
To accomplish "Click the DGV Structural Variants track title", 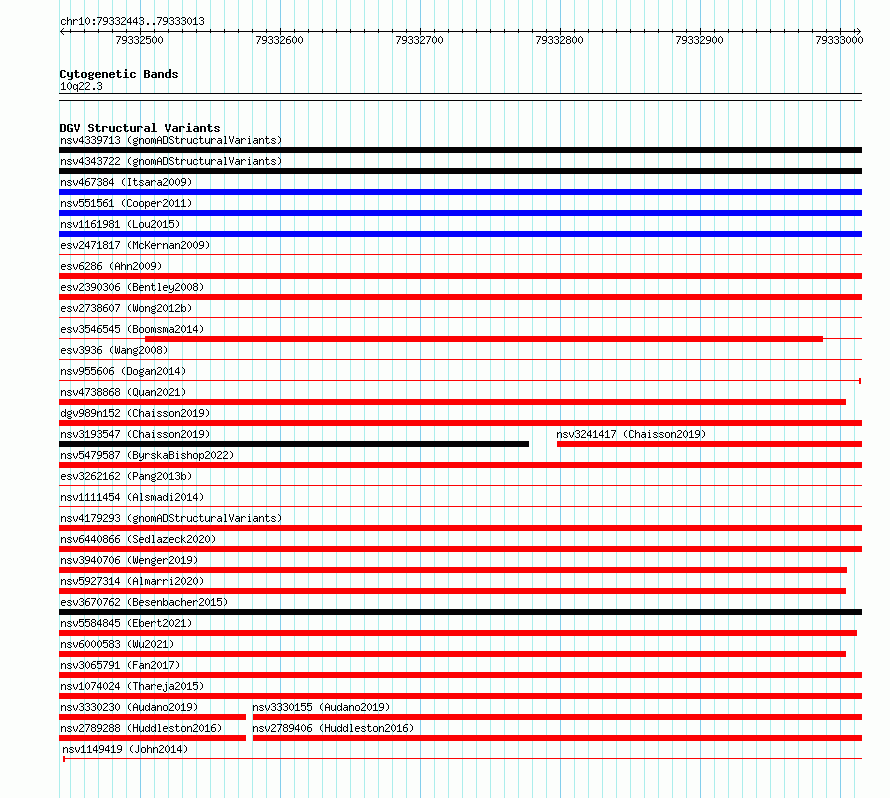I will point(140,128).
